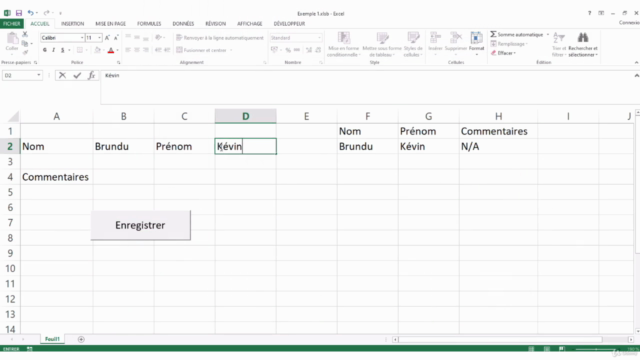Image resolution: width=640 pixels, height=360 pixels.
Task: Click the copy icon in Presse-papiers
Action: (x=25, y=43)
